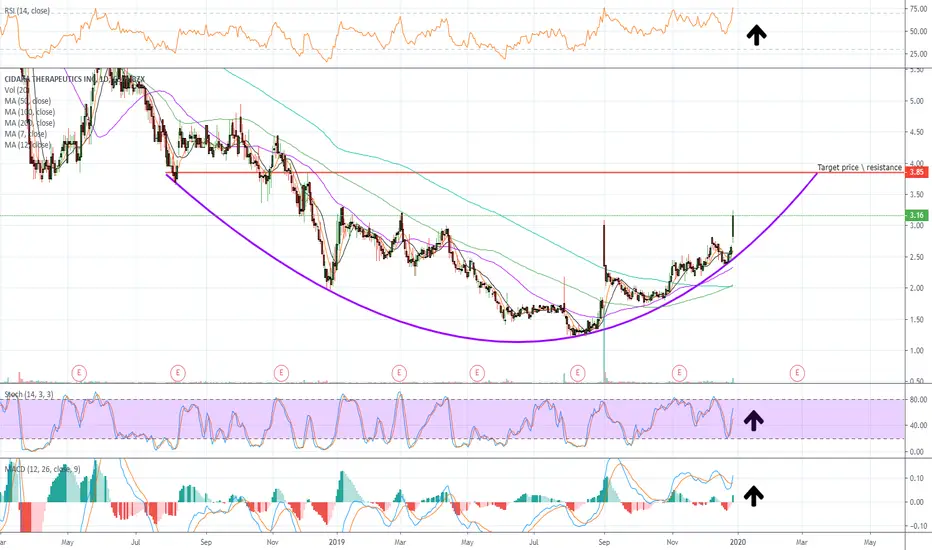
Task: Click the 2.50 price scale label
Action: (x=917, y=257)
